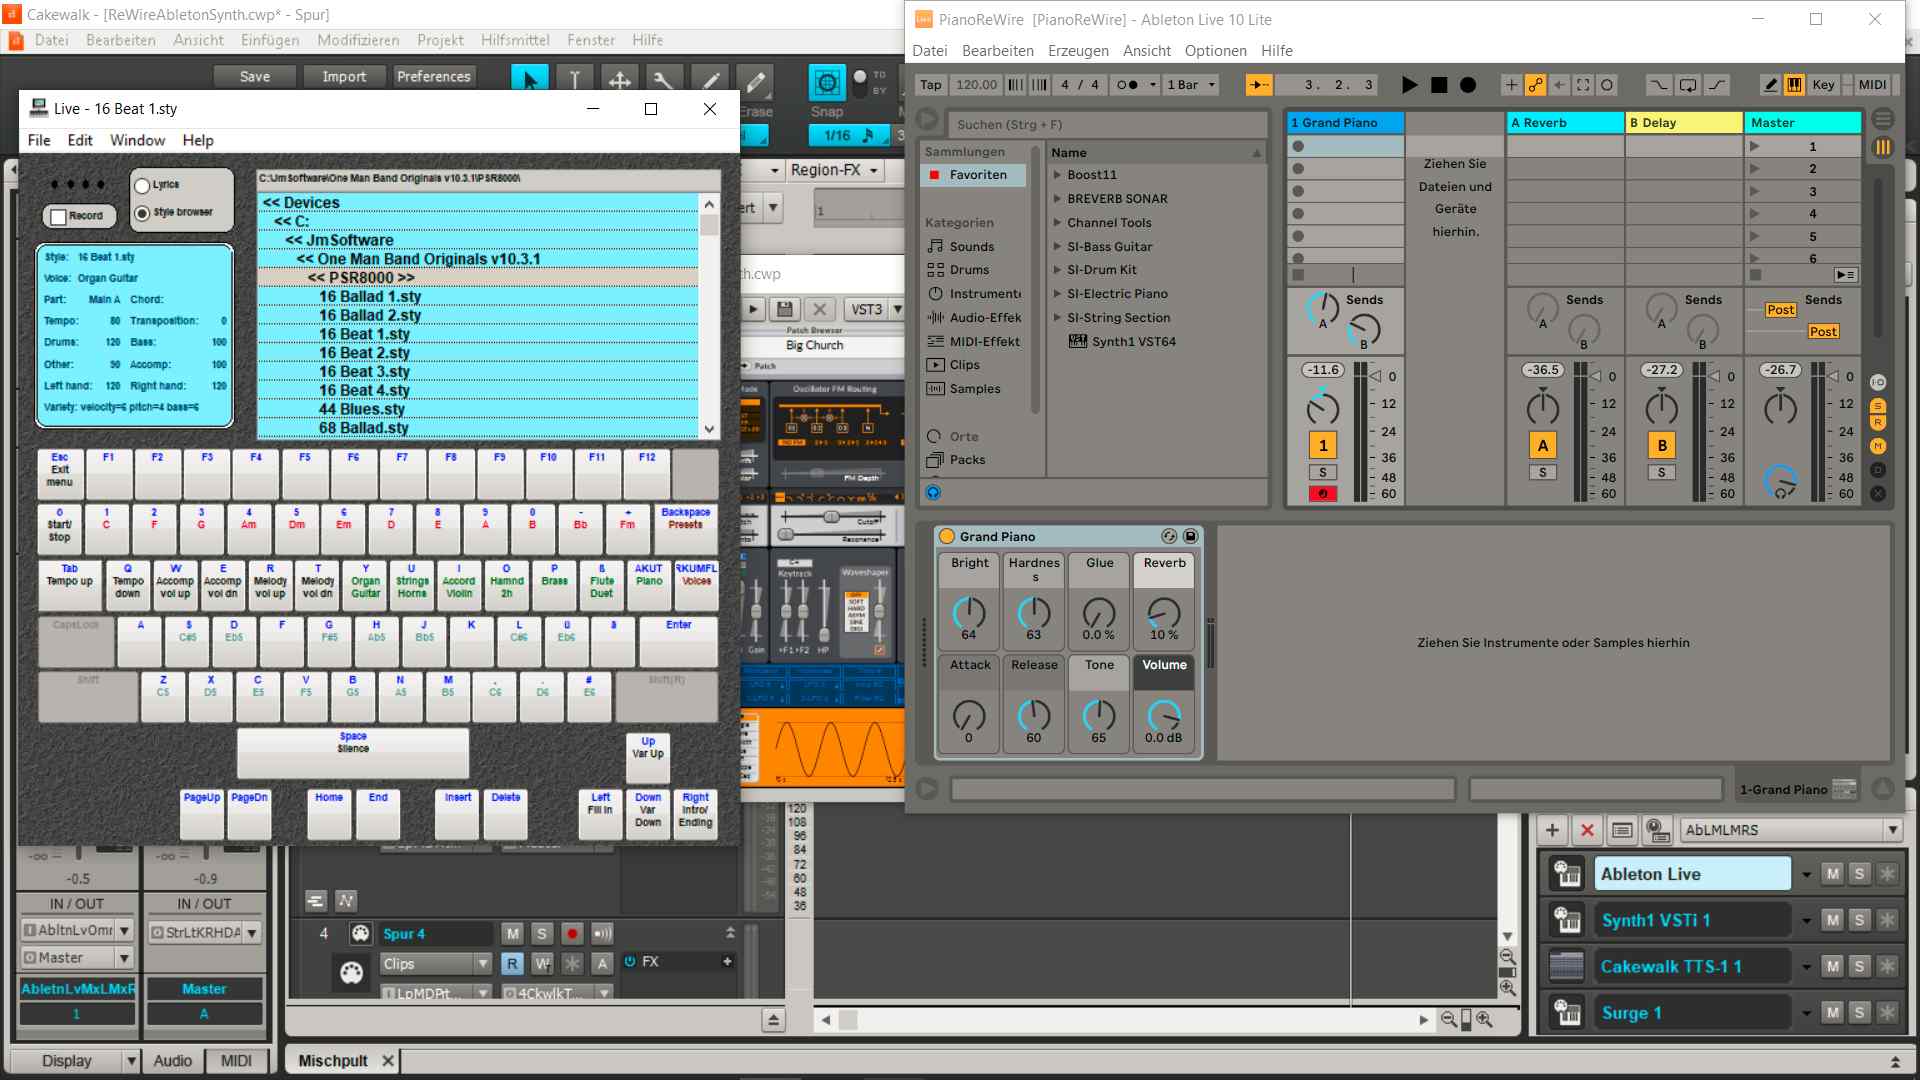Viewport: 1920px width, 1080px height.
Task: Enable Key map mode in Ableton
Action: coord(1823,85)
